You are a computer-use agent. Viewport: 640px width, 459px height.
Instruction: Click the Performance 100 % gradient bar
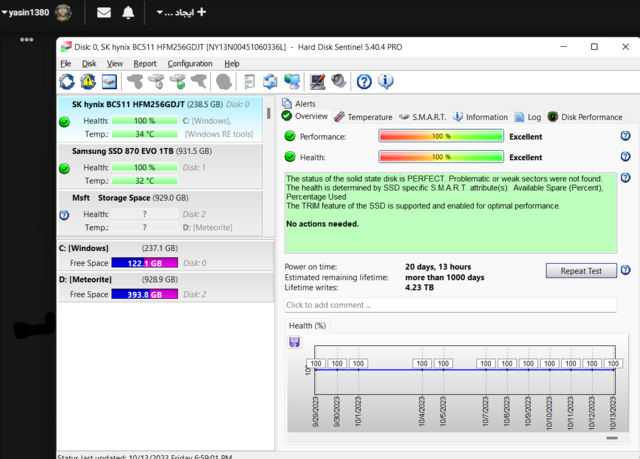[441, 136]
